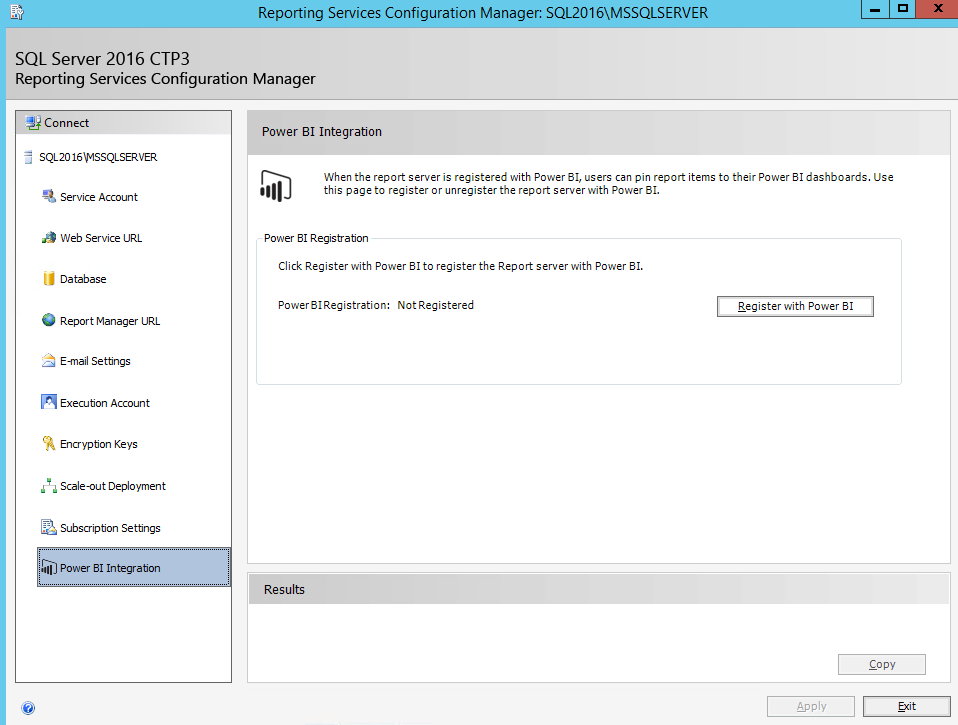Viewport: 958px width, 725px height.
Task: Click the Web Service URL globe icon
Action: 48,238
